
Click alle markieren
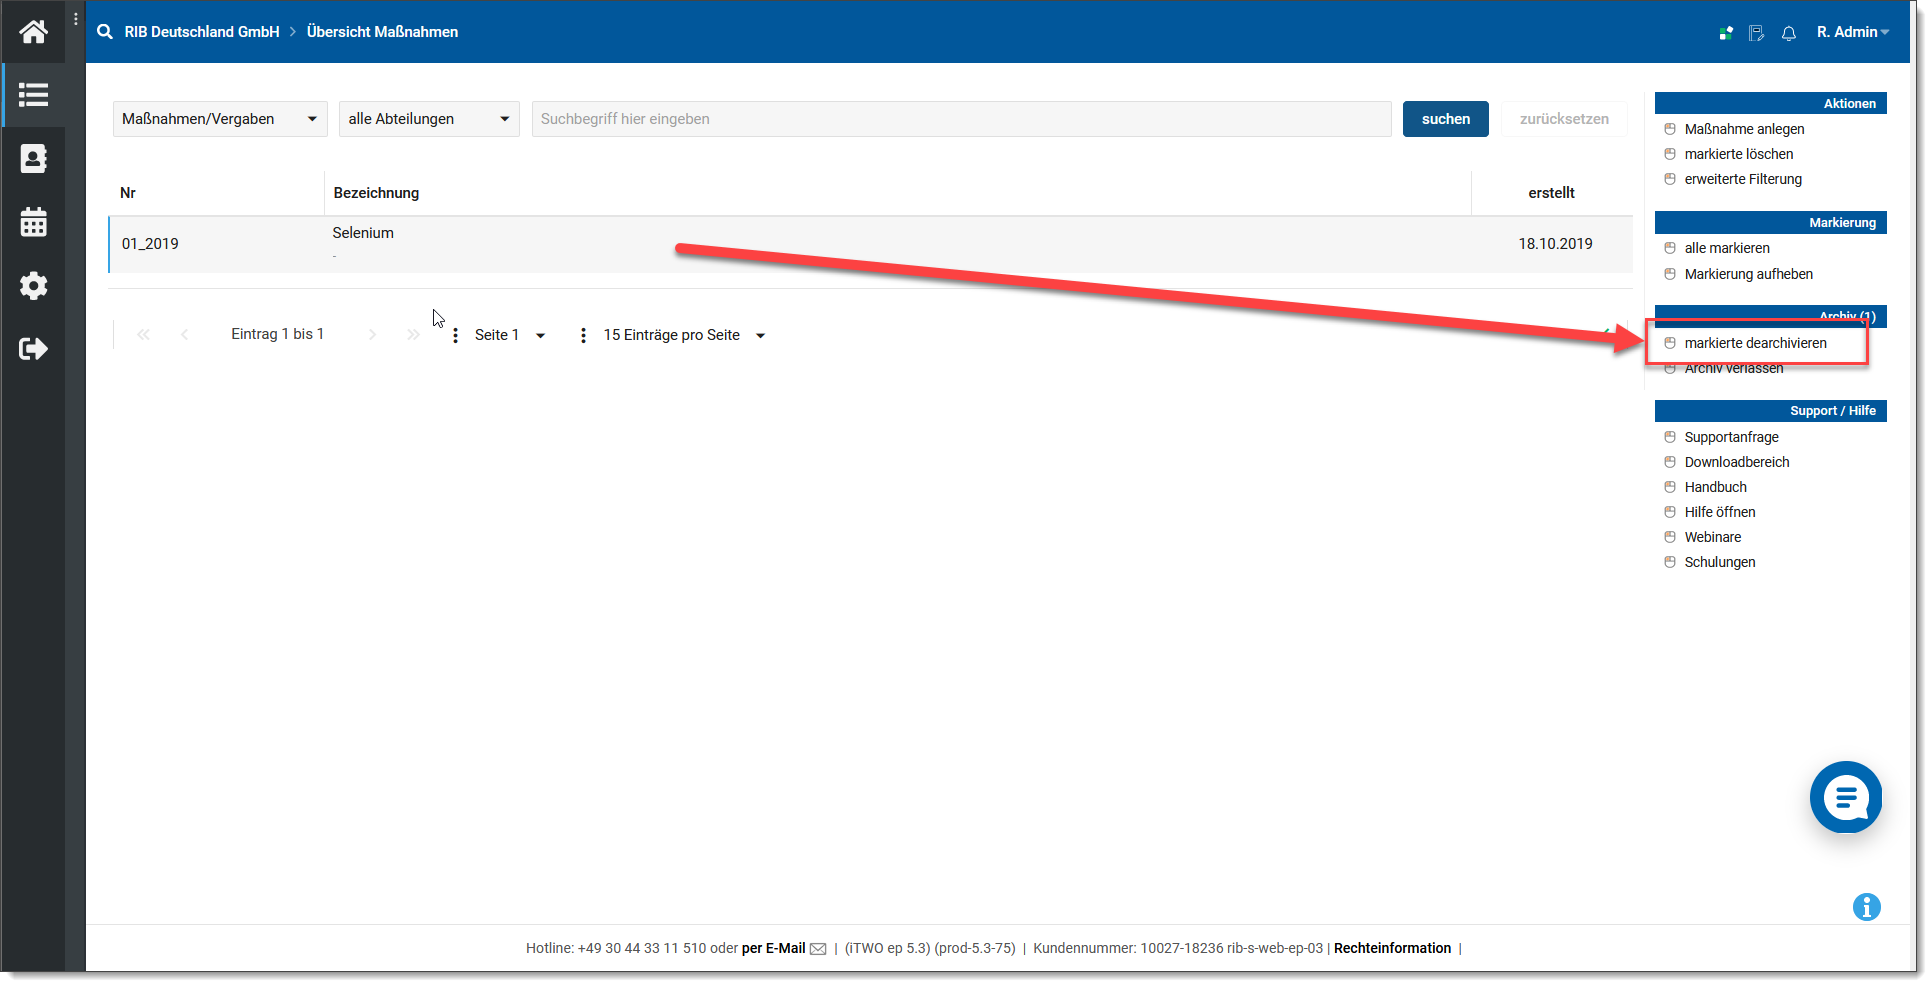tap(1726, 248)
